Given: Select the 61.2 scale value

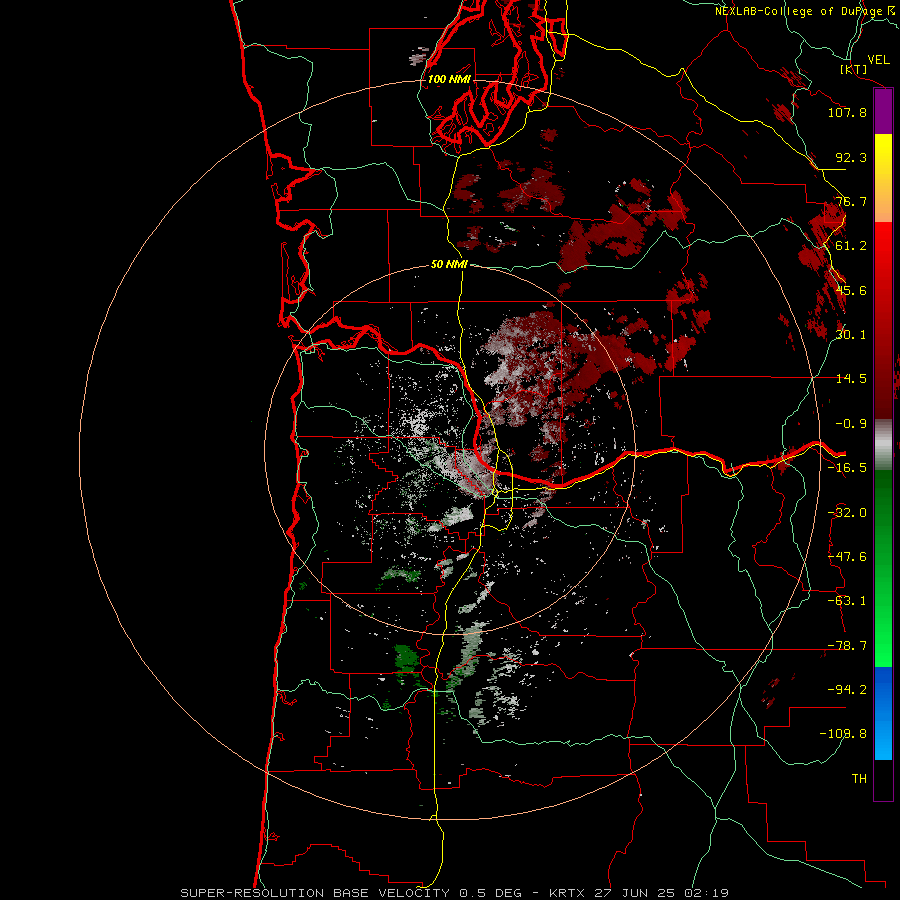Looking at the screenshot, I should [x=851, y=246].
